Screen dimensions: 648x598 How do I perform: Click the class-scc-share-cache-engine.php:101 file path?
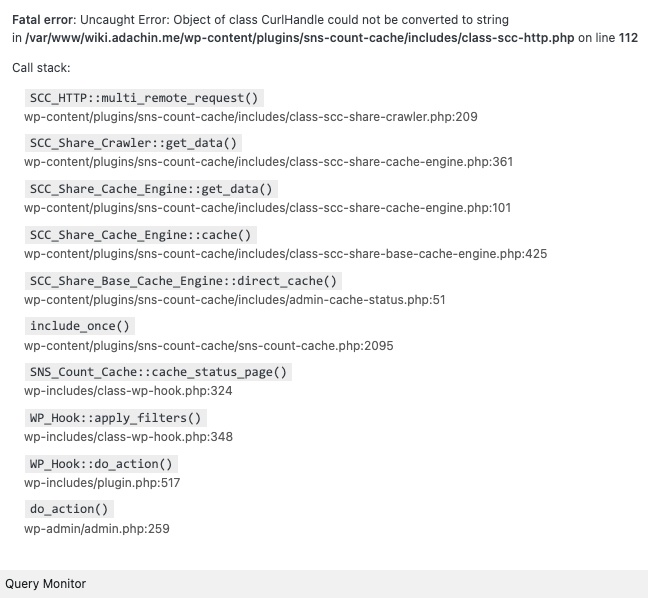(267, 208)
